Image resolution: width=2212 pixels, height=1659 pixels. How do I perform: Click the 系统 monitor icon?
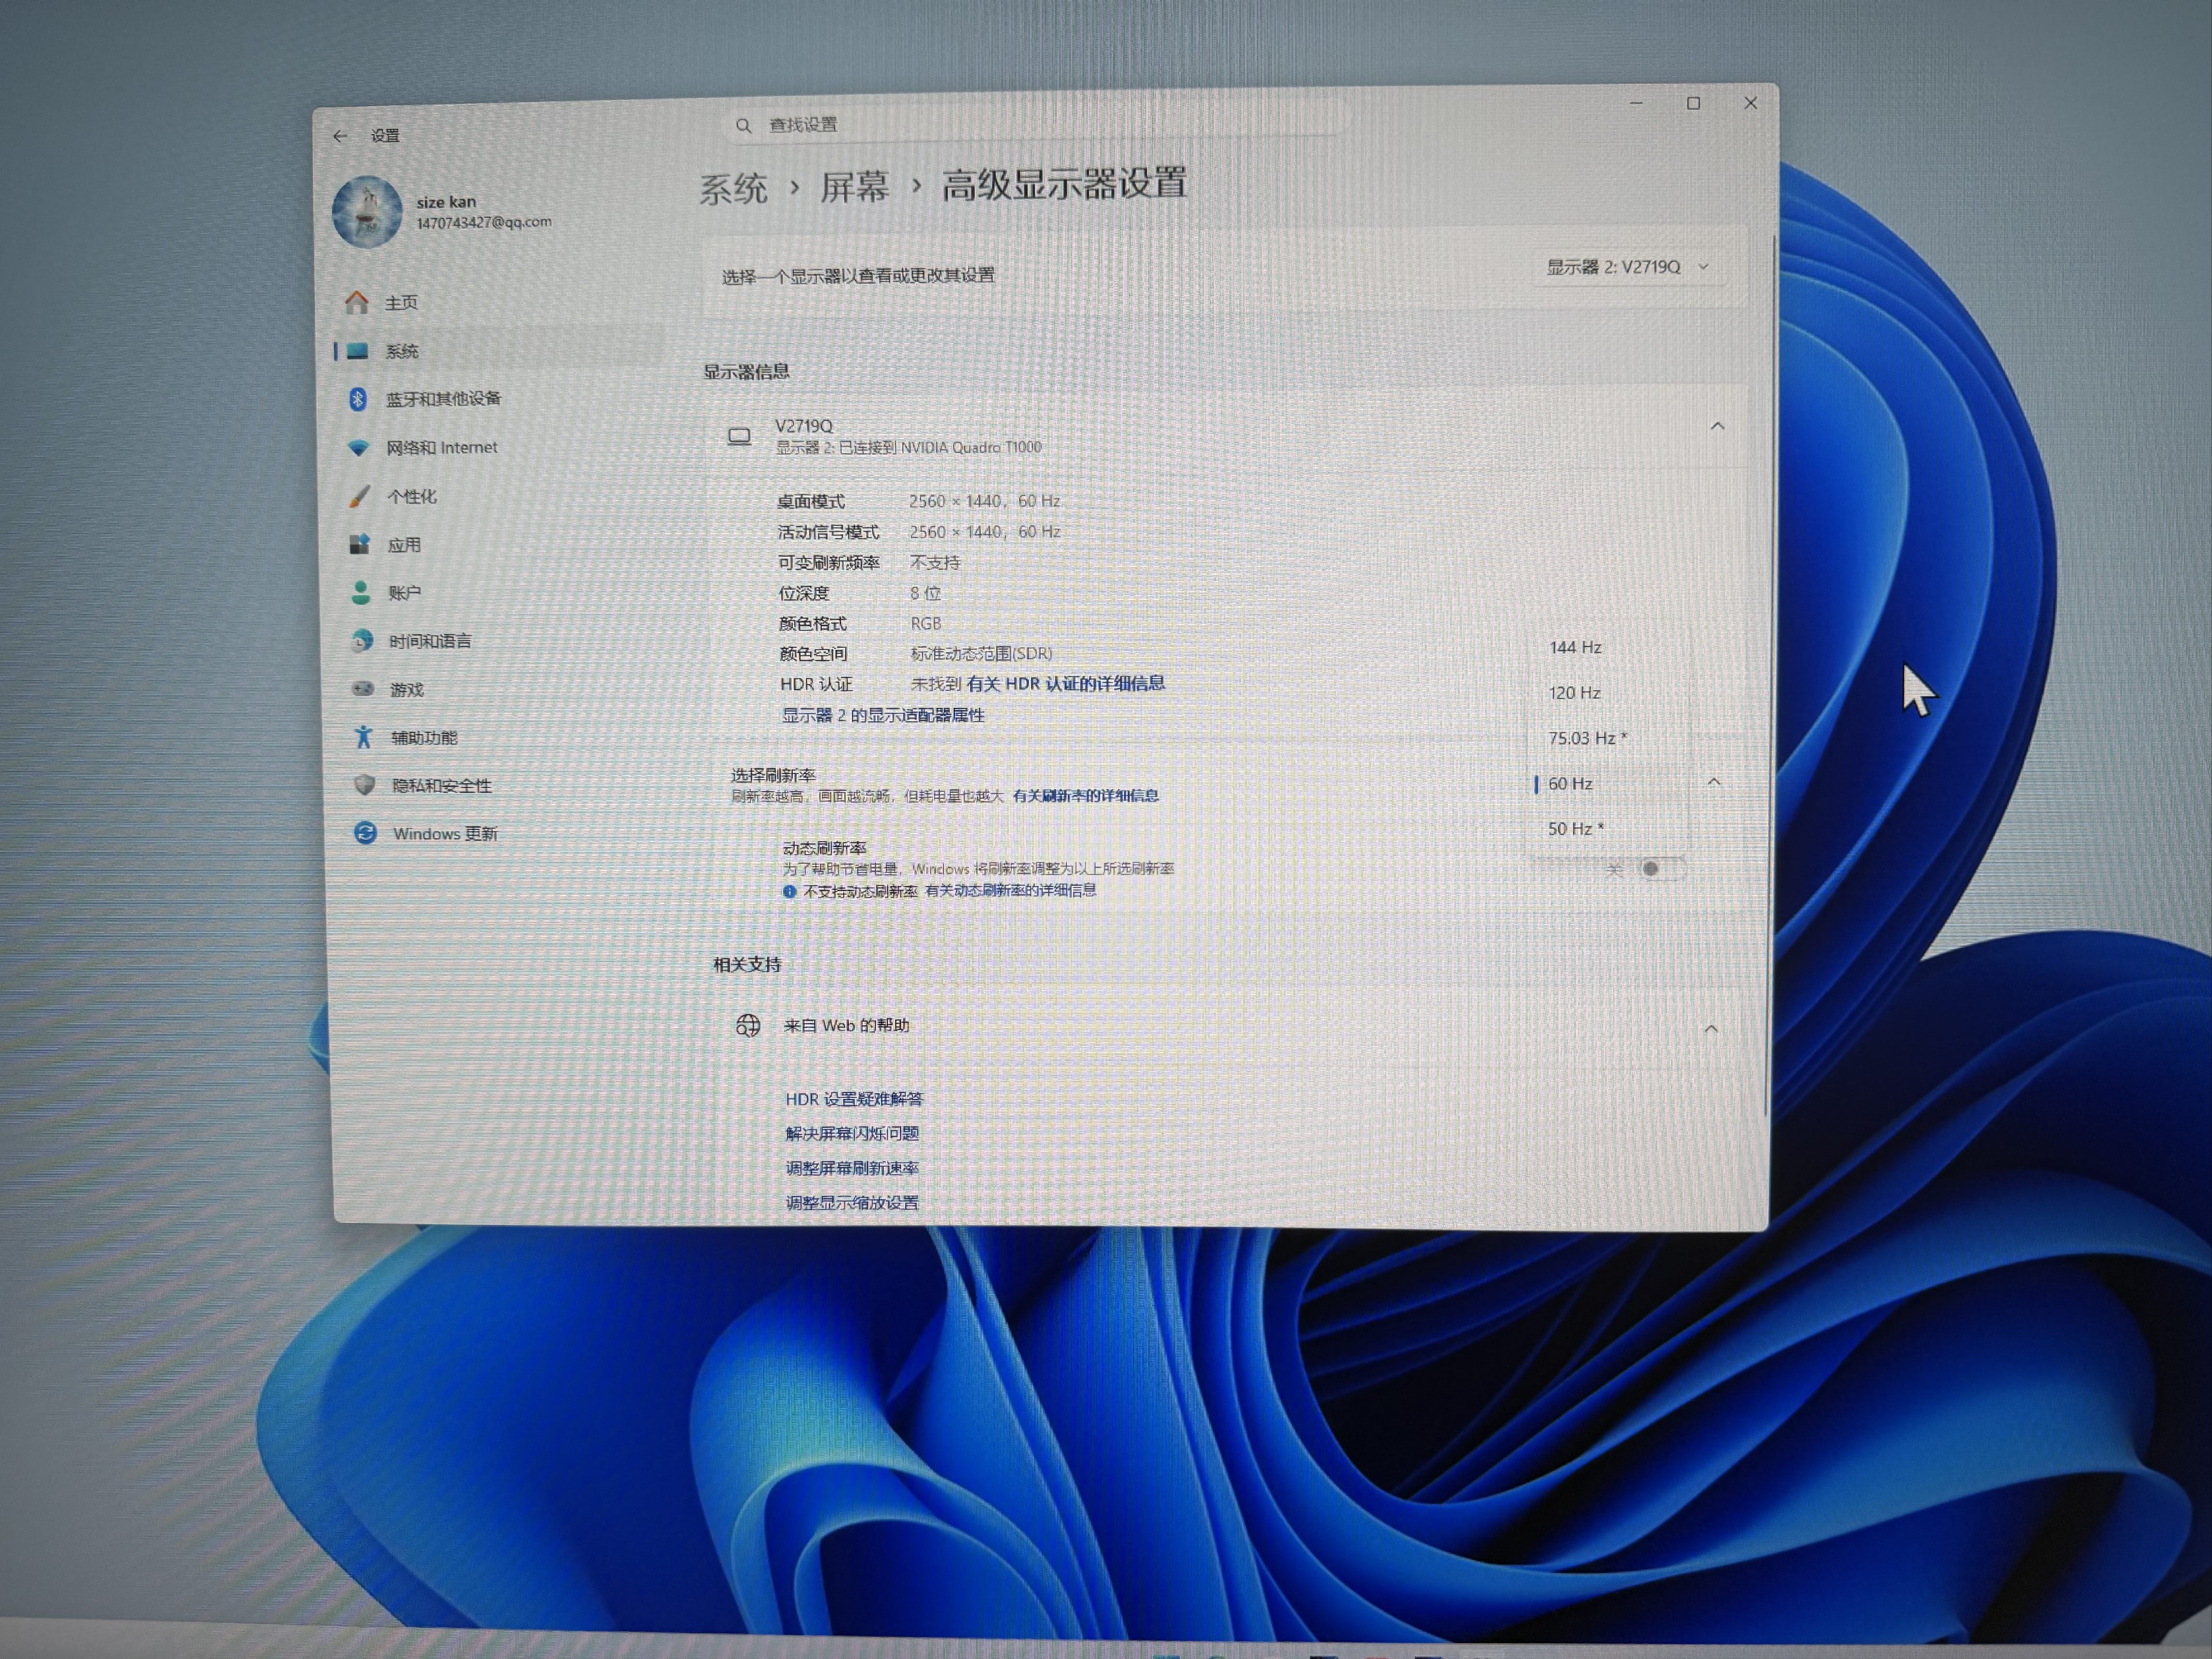coord(357,351)
